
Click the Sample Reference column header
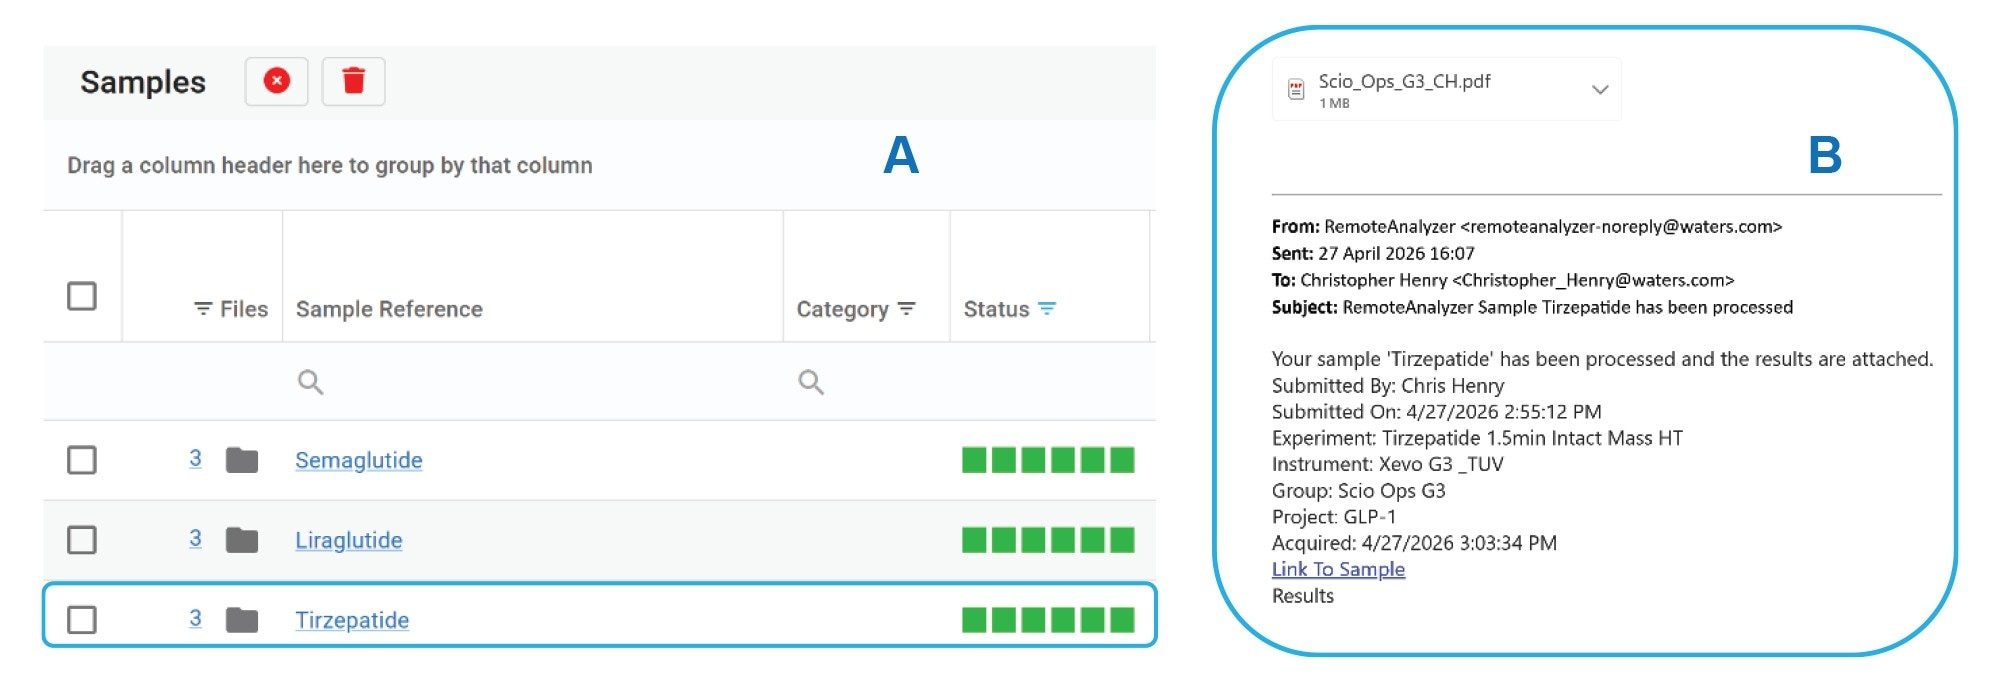pyautogui.click(x=389, y=309)
